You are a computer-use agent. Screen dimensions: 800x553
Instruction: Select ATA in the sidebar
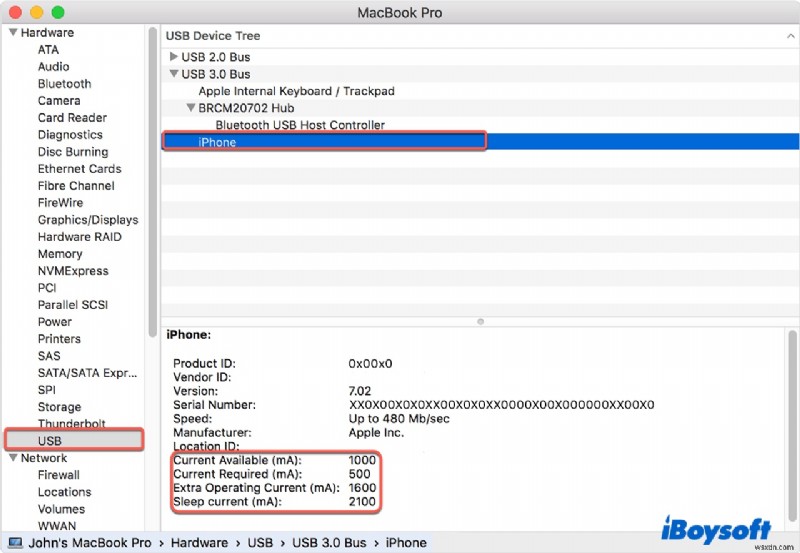pyautogui.click(x=48, y=49)
